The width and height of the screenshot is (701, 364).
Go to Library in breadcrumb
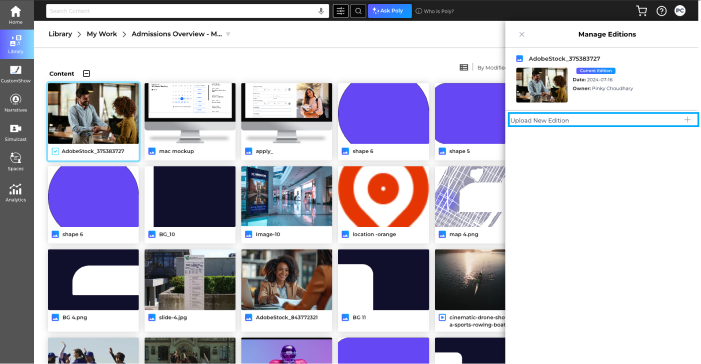tap(60, 34)
